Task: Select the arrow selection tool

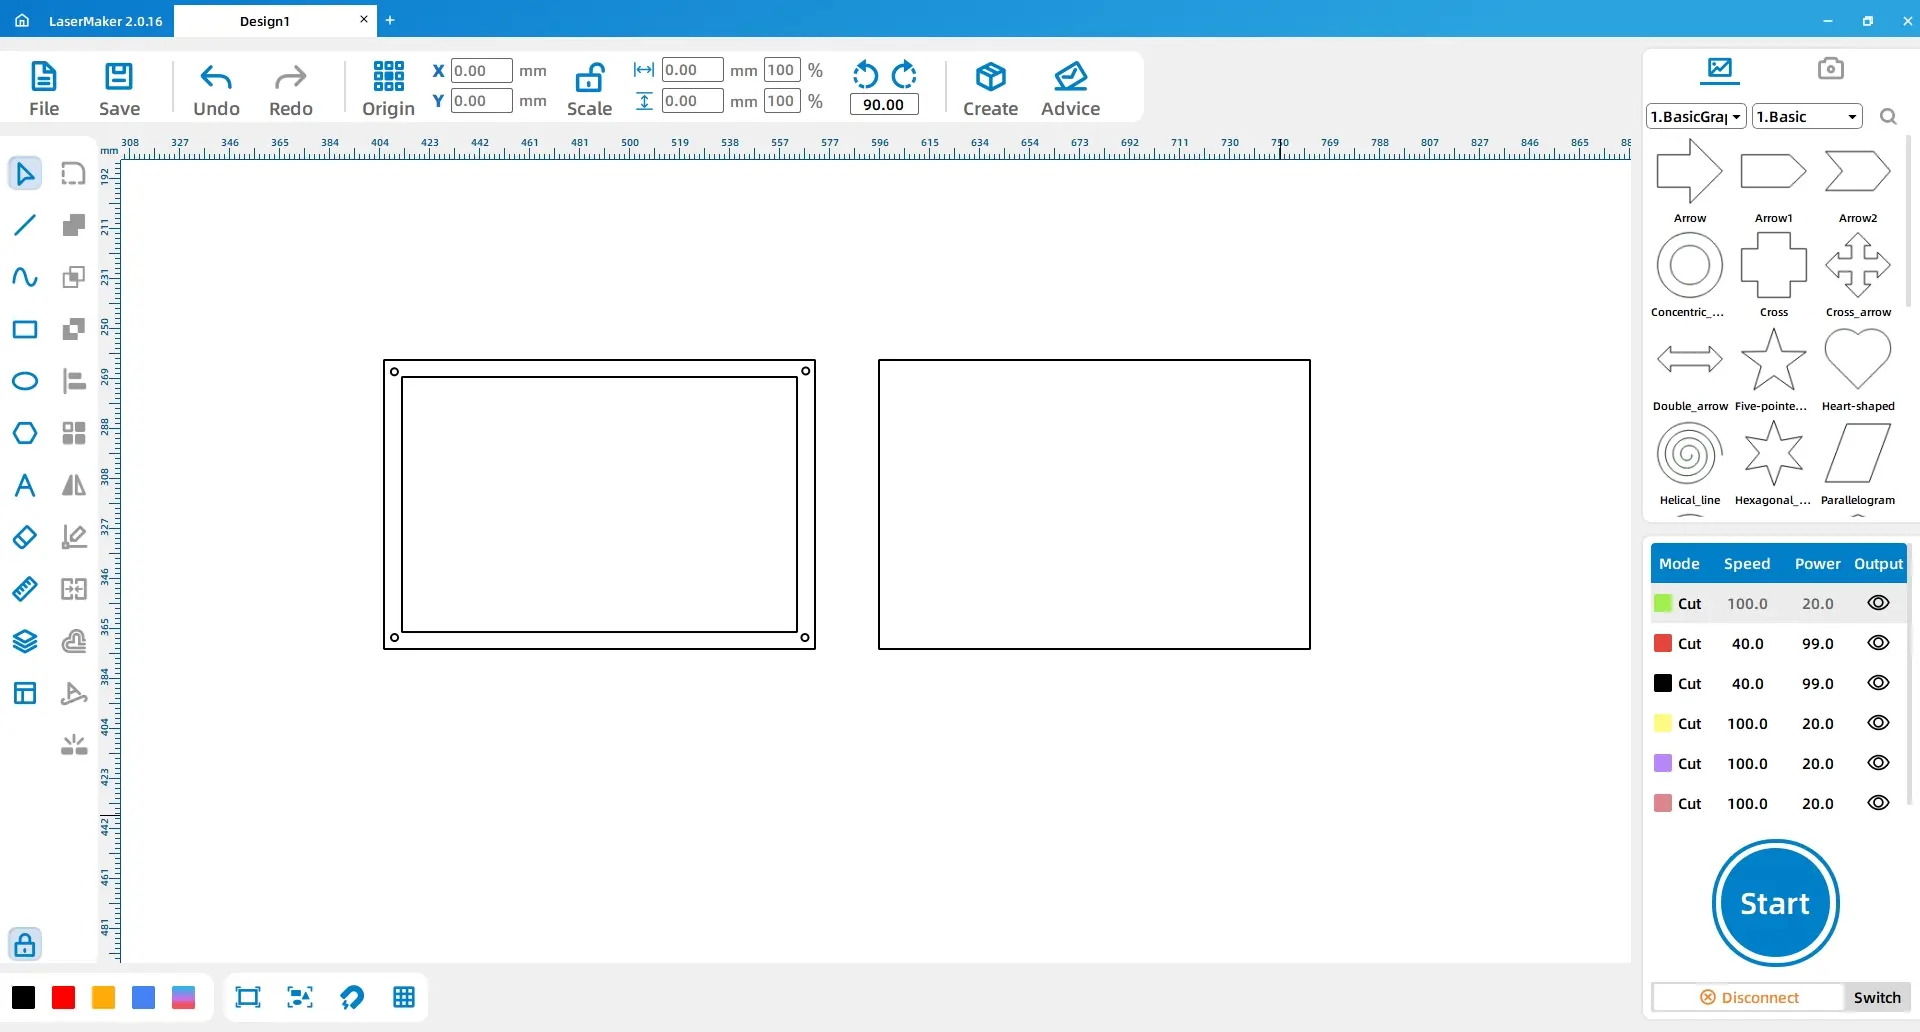Action: (25, 173)
